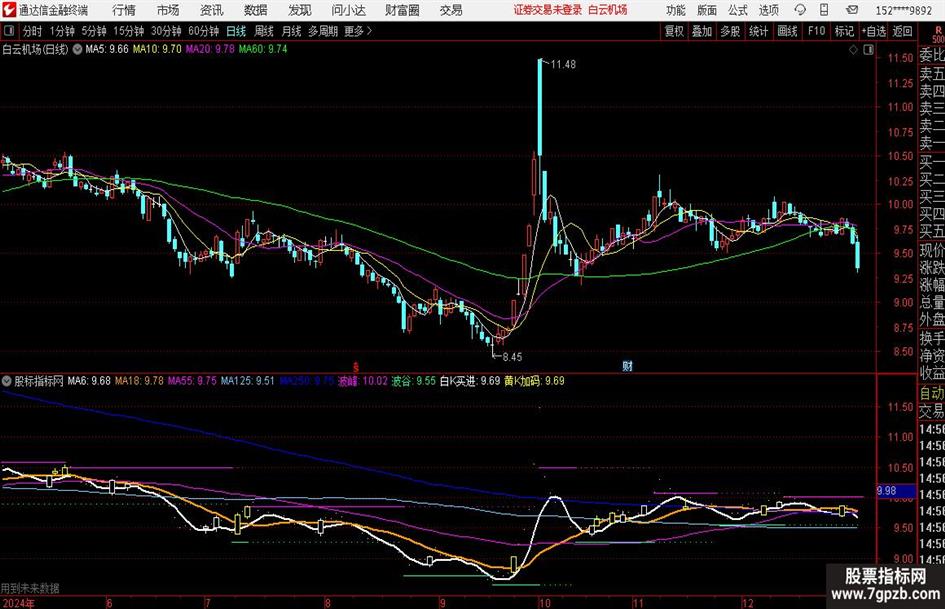Click the 证券交易未登录 login link
945x609 pixels.
pyautogui.click(x=547, y=10)
